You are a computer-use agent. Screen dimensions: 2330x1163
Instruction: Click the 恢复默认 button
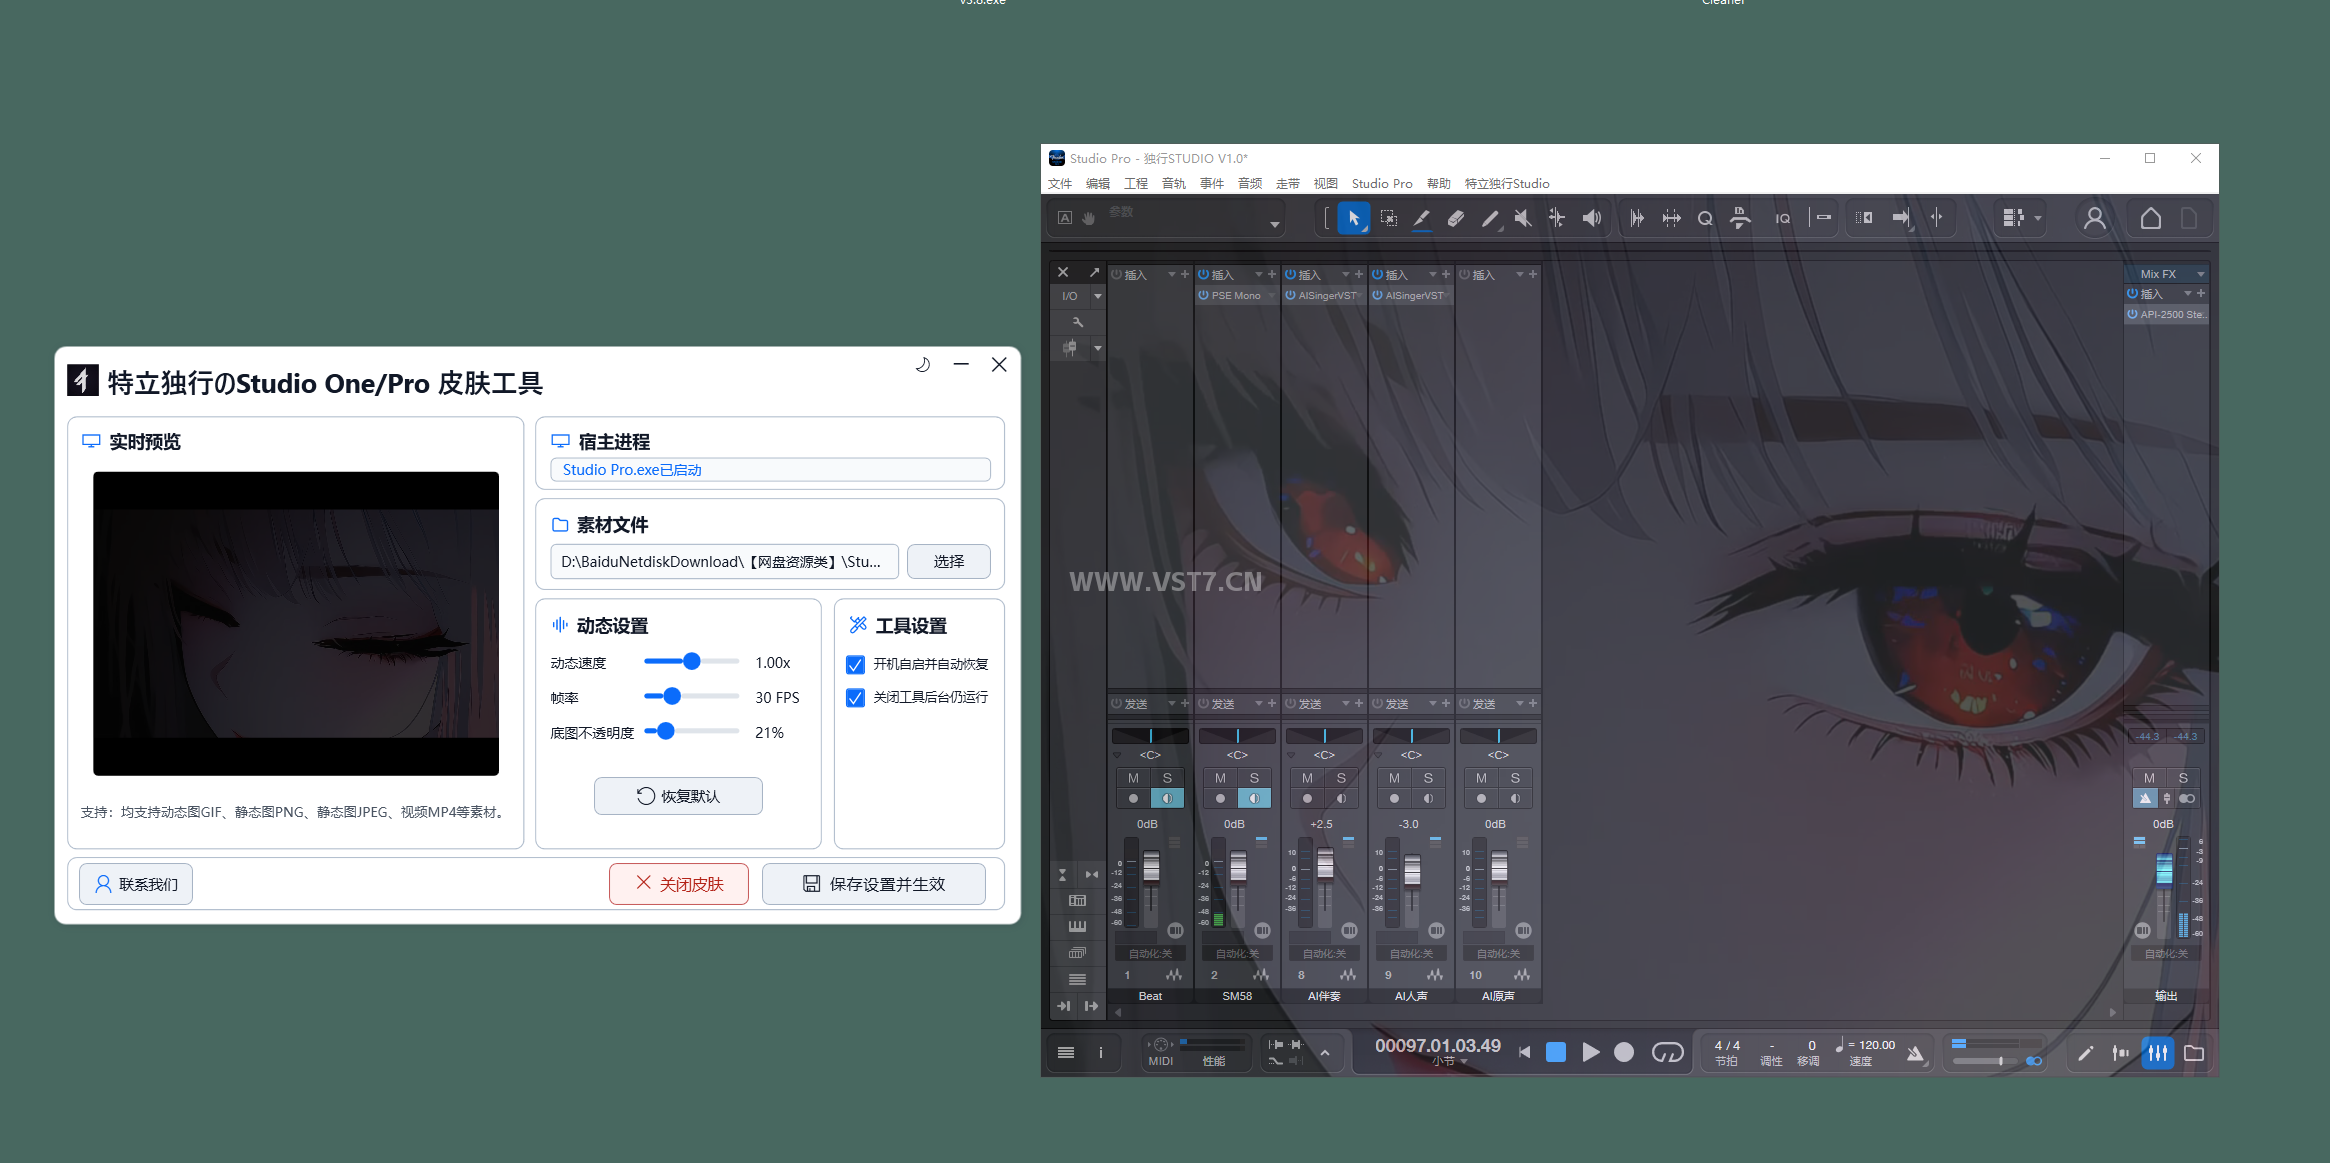click(678, 796)
